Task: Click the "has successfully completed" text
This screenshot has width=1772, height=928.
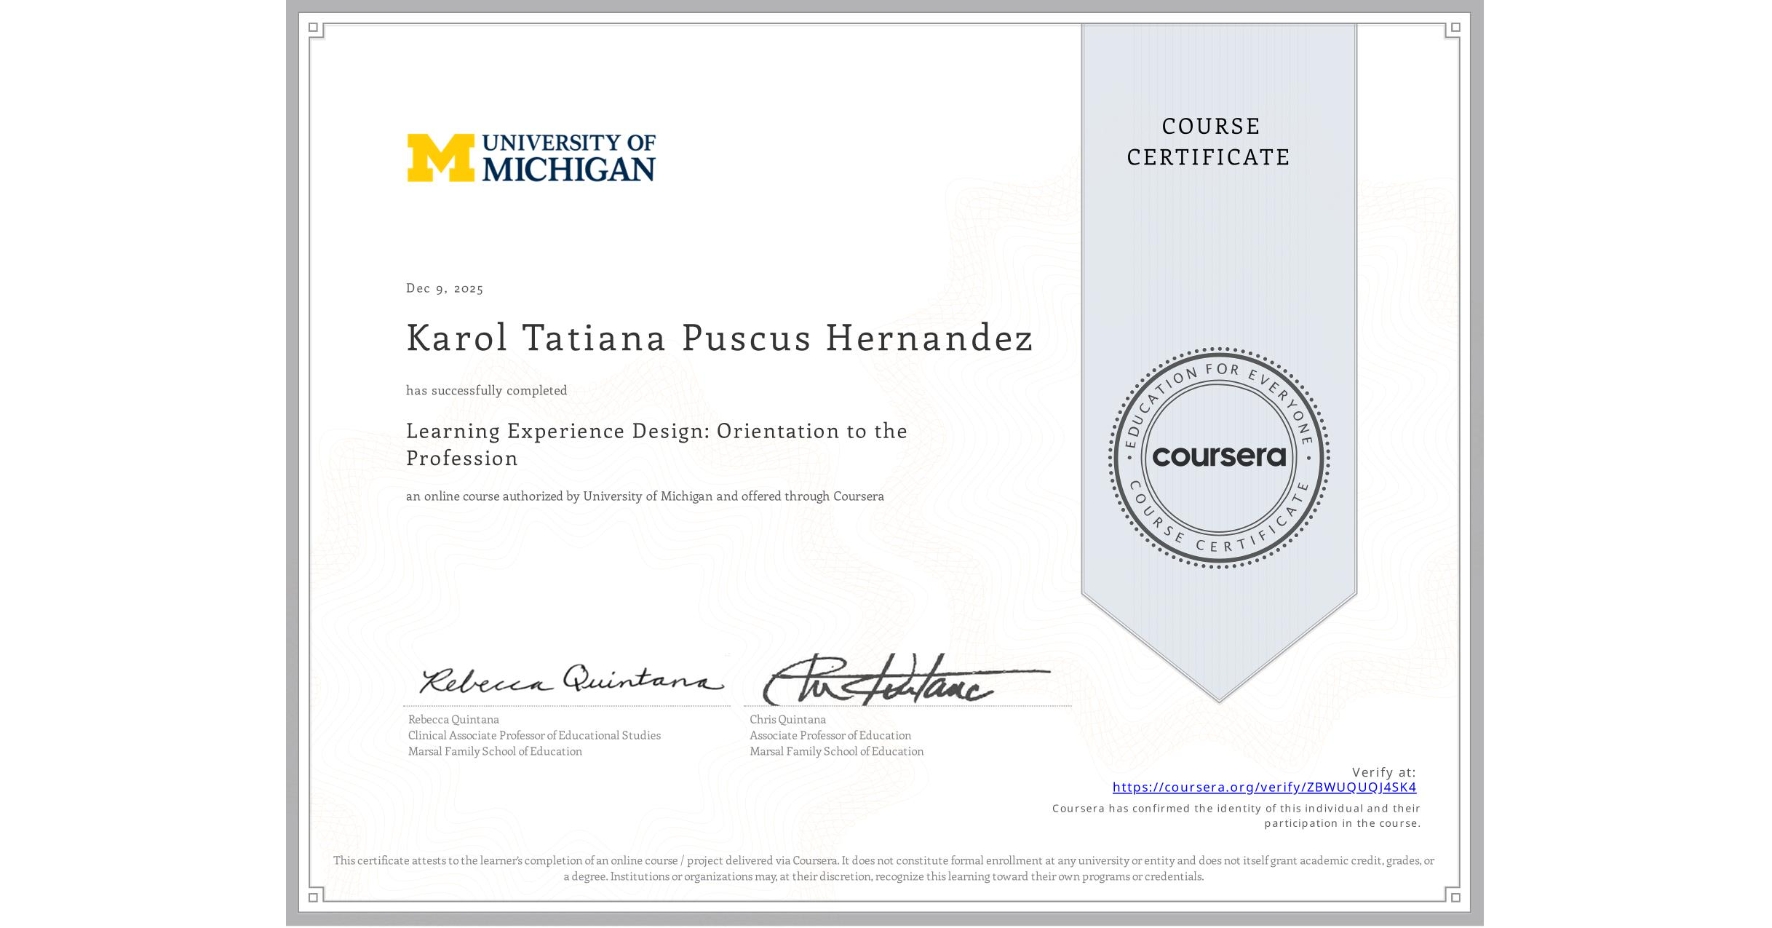Action: pos(486,391)
